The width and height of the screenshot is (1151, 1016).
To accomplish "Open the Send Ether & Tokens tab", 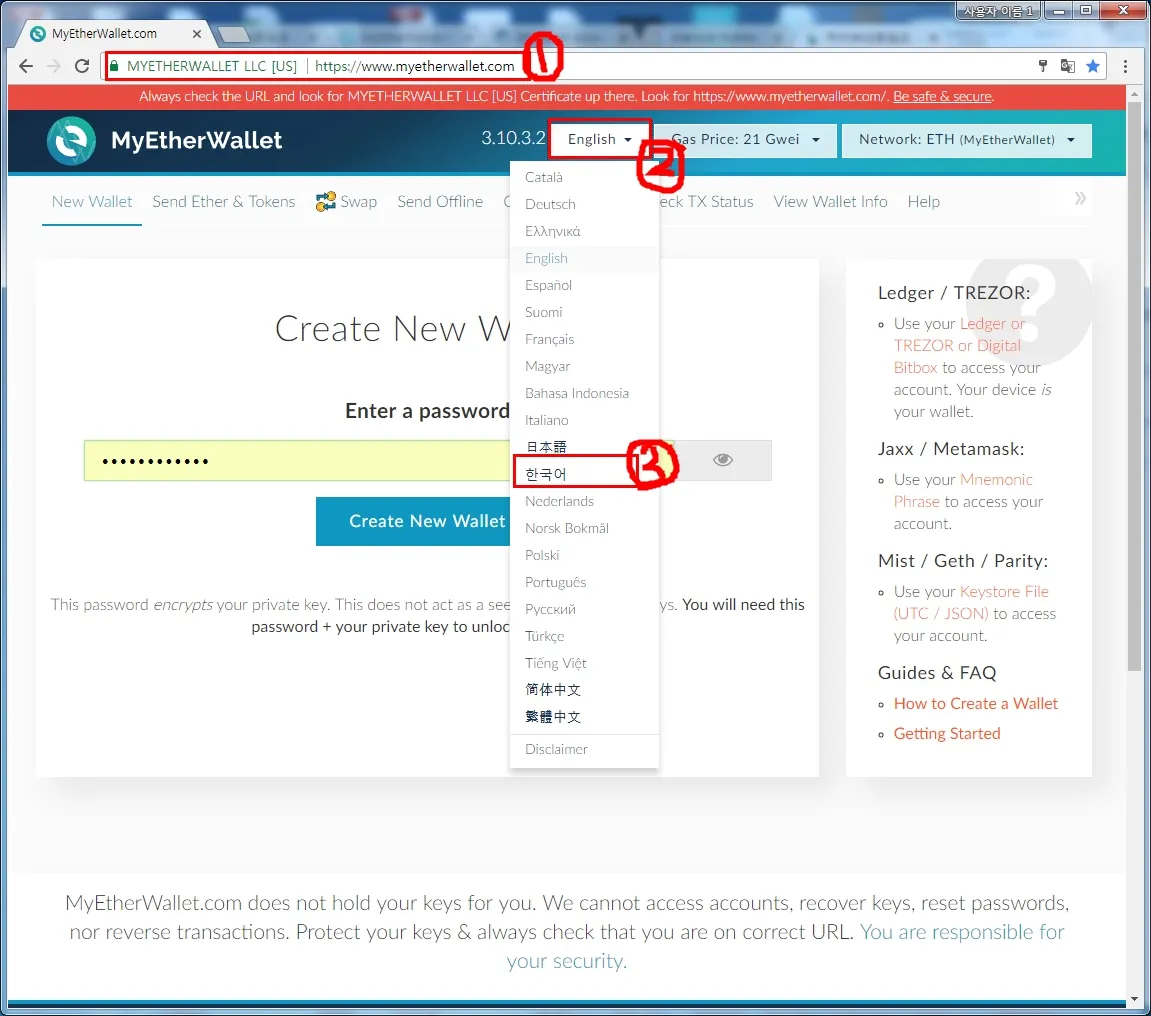I will pyautogui.click(x=224, y=202).
